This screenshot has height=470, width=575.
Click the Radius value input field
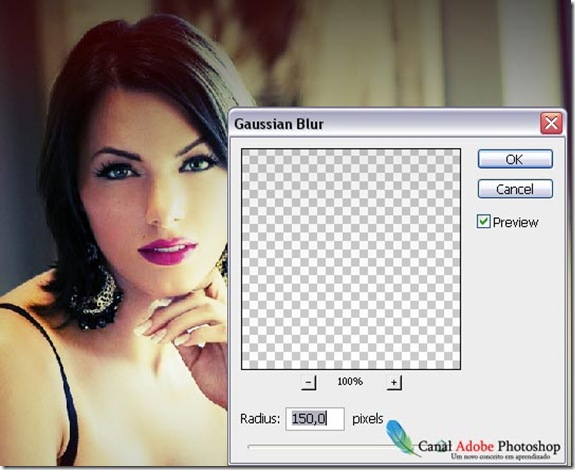click(315, 419)
